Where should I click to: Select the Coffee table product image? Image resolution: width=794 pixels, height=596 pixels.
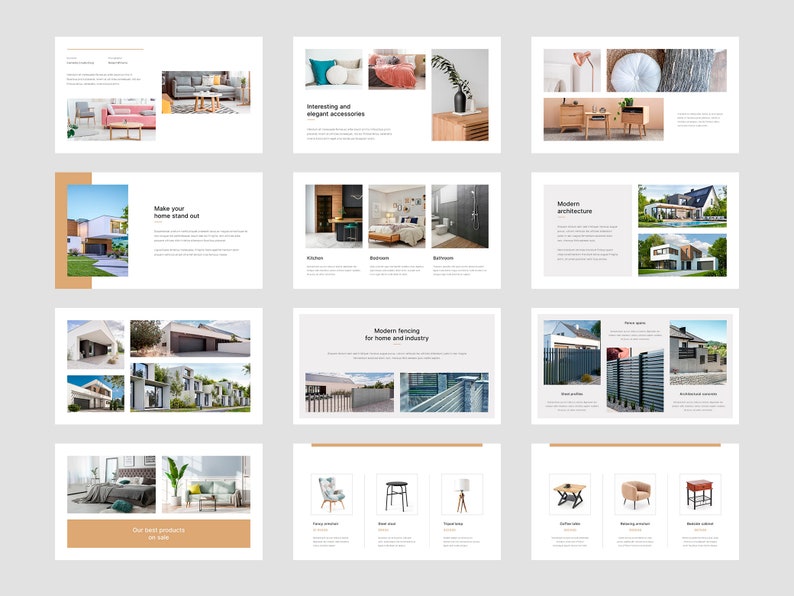coord(570,495)
